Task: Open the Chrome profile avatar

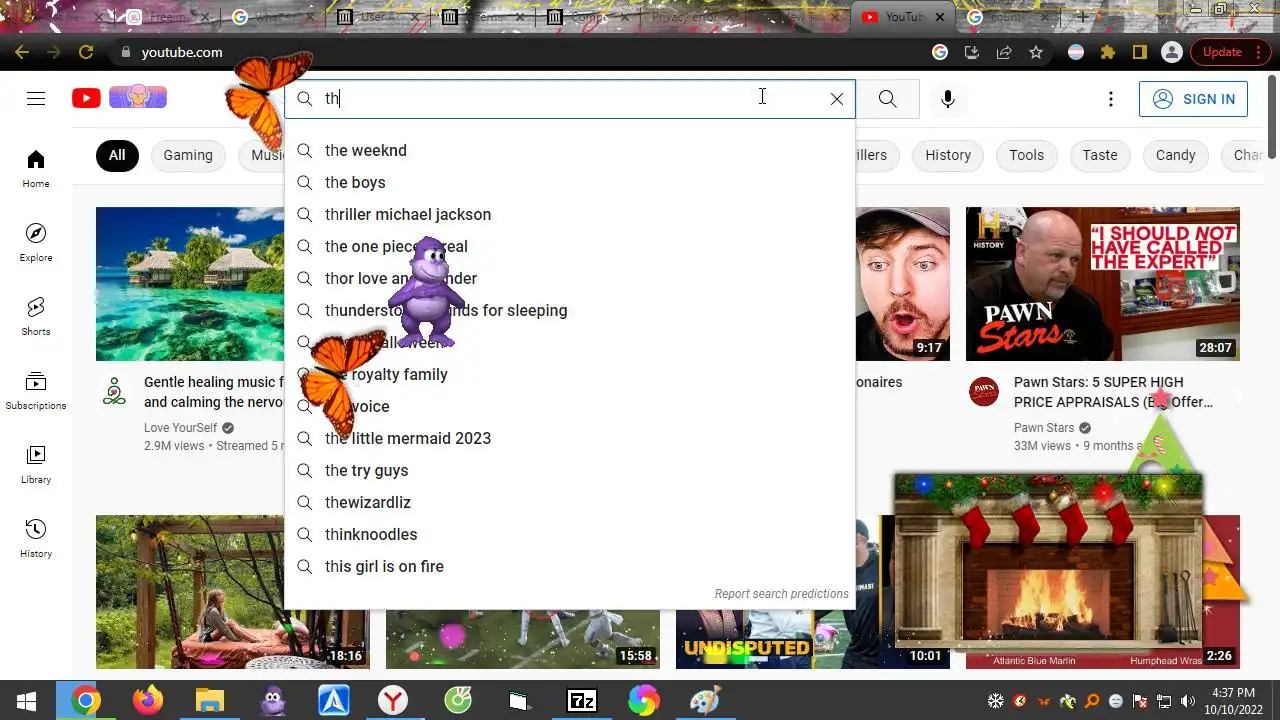Action: pos(1172,52)
